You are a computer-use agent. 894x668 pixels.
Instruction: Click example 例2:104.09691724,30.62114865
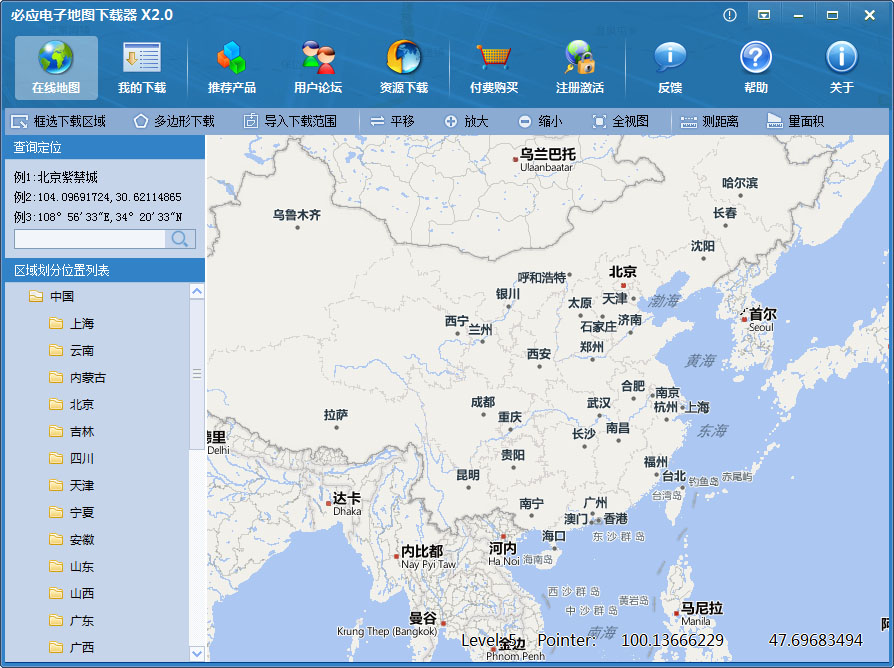[97, 197]
